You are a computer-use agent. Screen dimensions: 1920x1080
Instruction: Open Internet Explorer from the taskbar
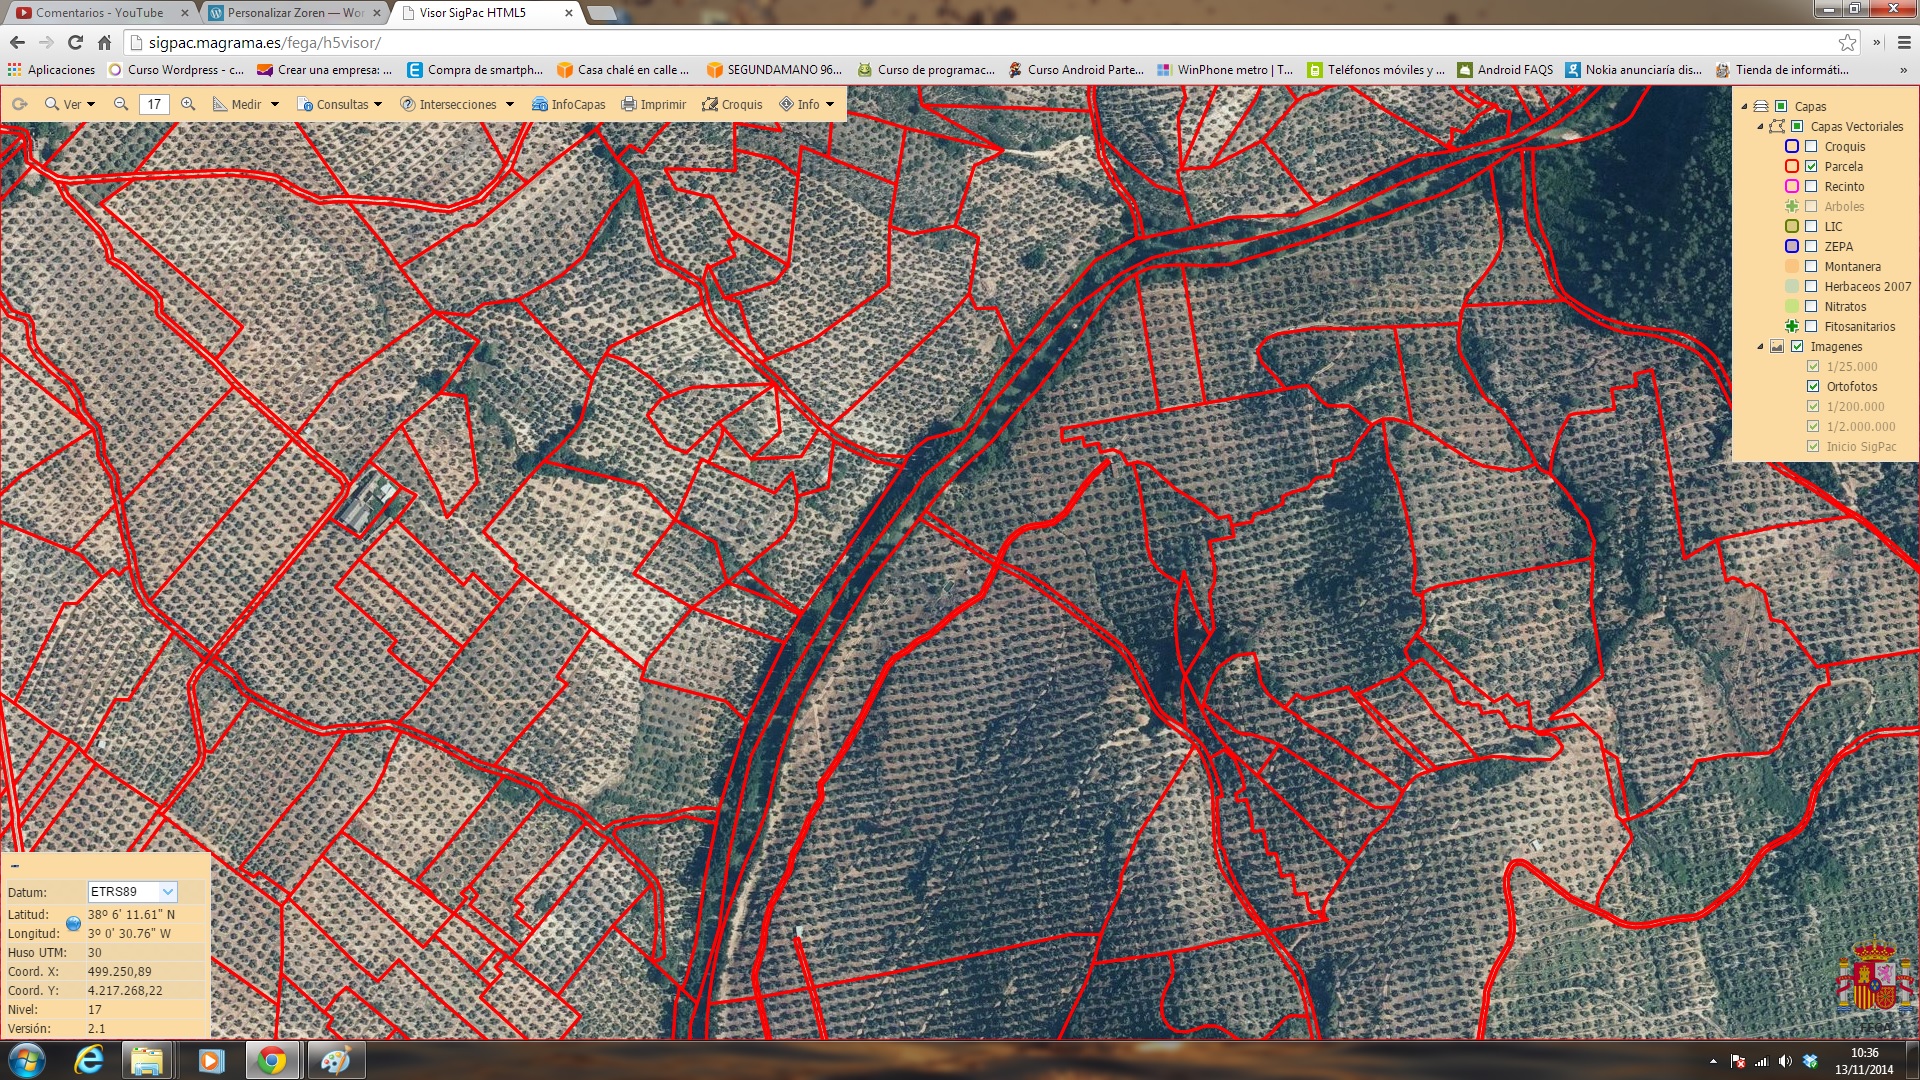[x=89, y=1060]
